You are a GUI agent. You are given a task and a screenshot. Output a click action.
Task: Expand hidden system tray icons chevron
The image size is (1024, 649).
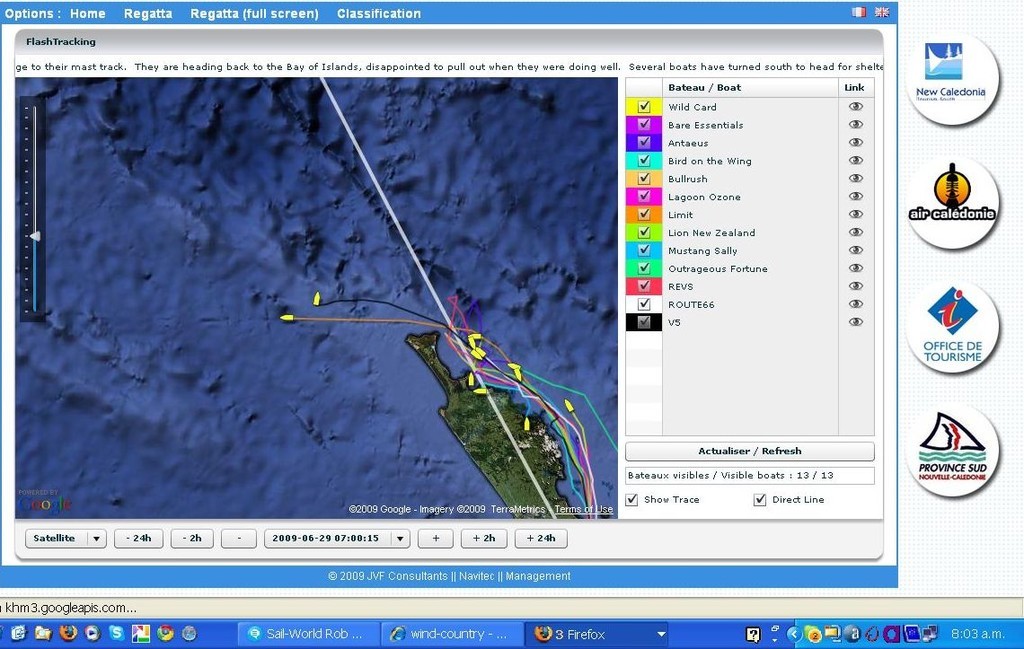[794, 634]
